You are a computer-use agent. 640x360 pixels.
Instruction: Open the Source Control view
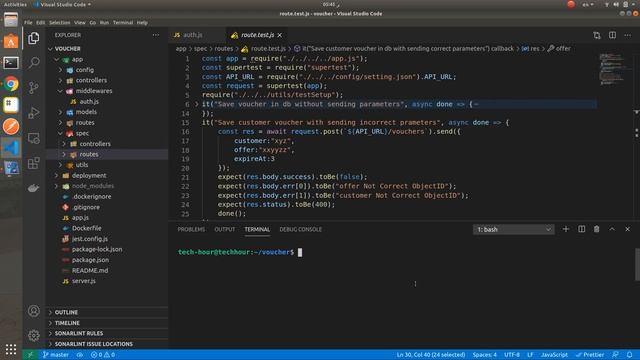34,87
